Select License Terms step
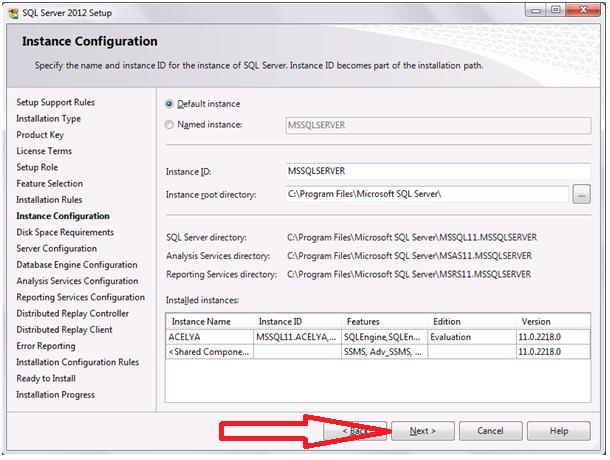 (44, 151)
